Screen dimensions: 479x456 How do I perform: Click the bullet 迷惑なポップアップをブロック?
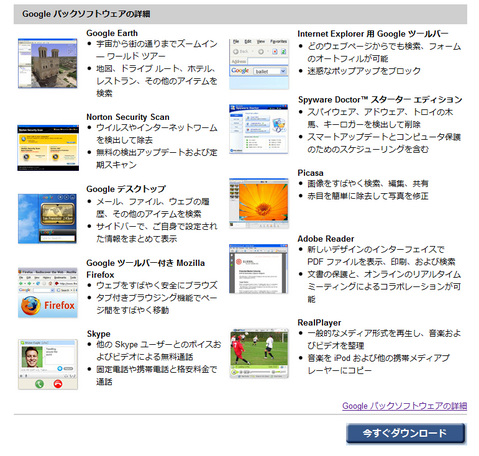coord(364,71)
